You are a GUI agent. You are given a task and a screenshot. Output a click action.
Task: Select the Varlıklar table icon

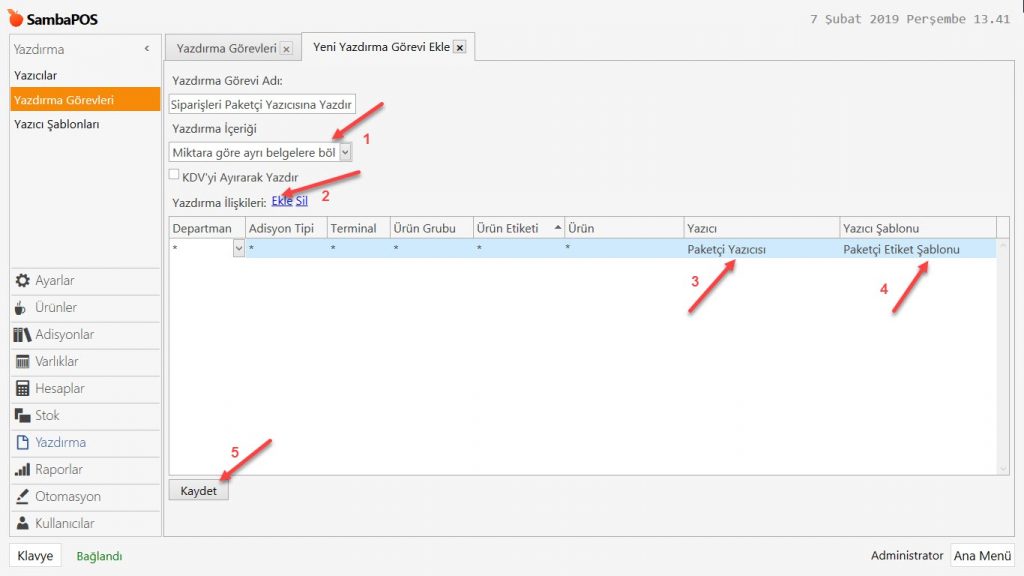pos(22,362)
